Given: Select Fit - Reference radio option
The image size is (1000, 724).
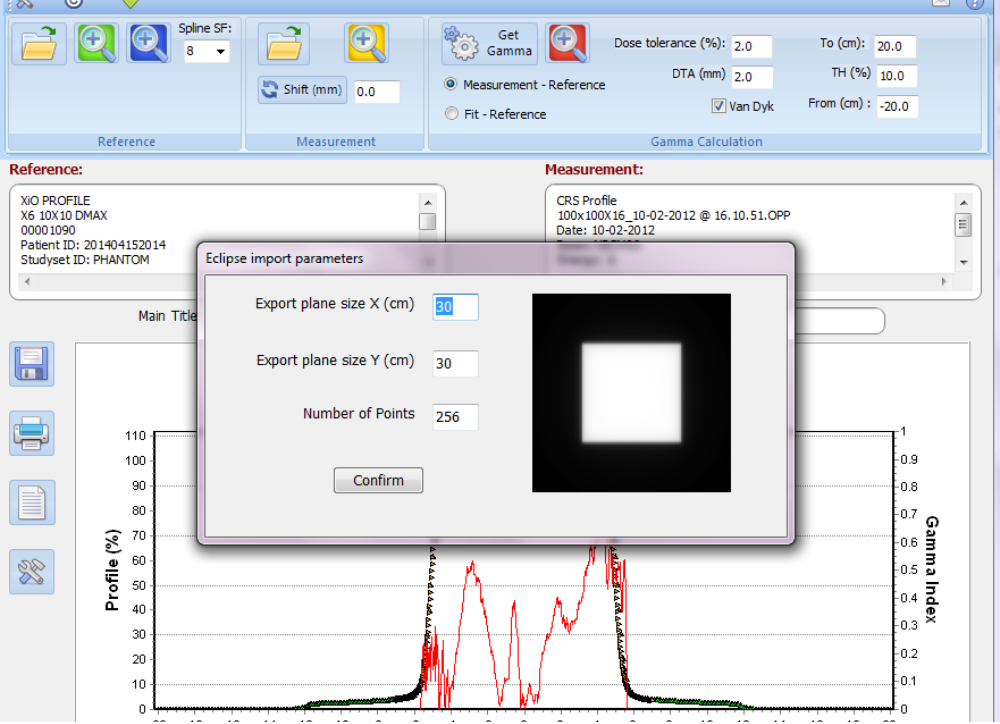Looking at the screenshot, I should 451,114.
